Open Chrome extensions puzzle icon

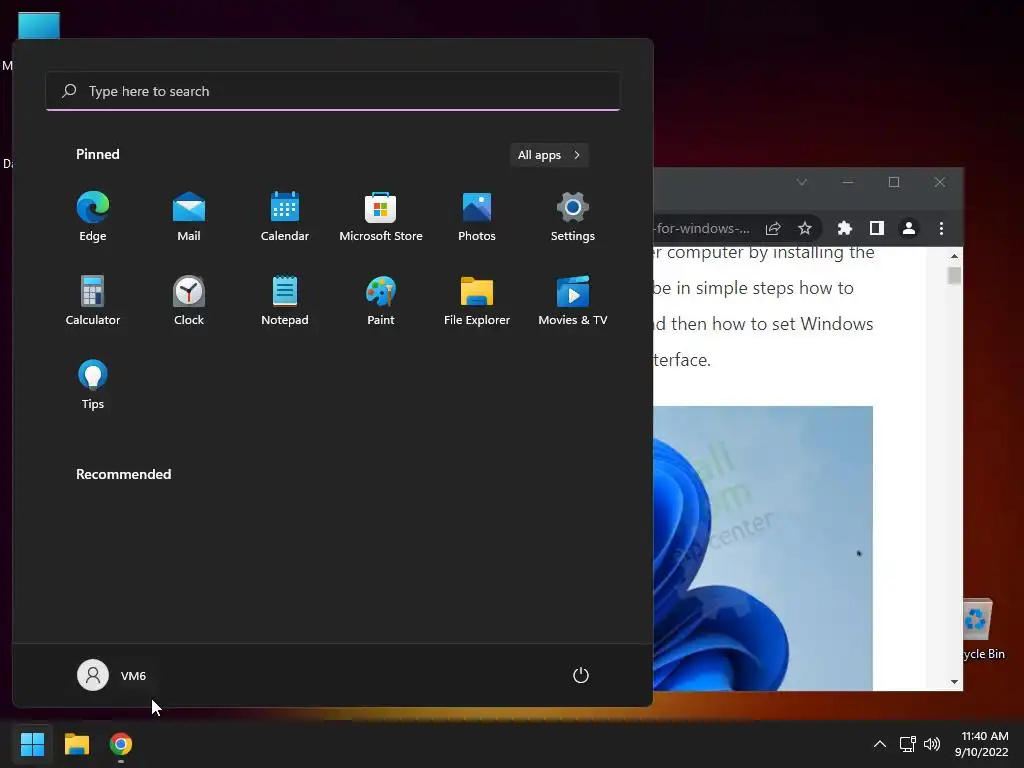pos(845,228)
